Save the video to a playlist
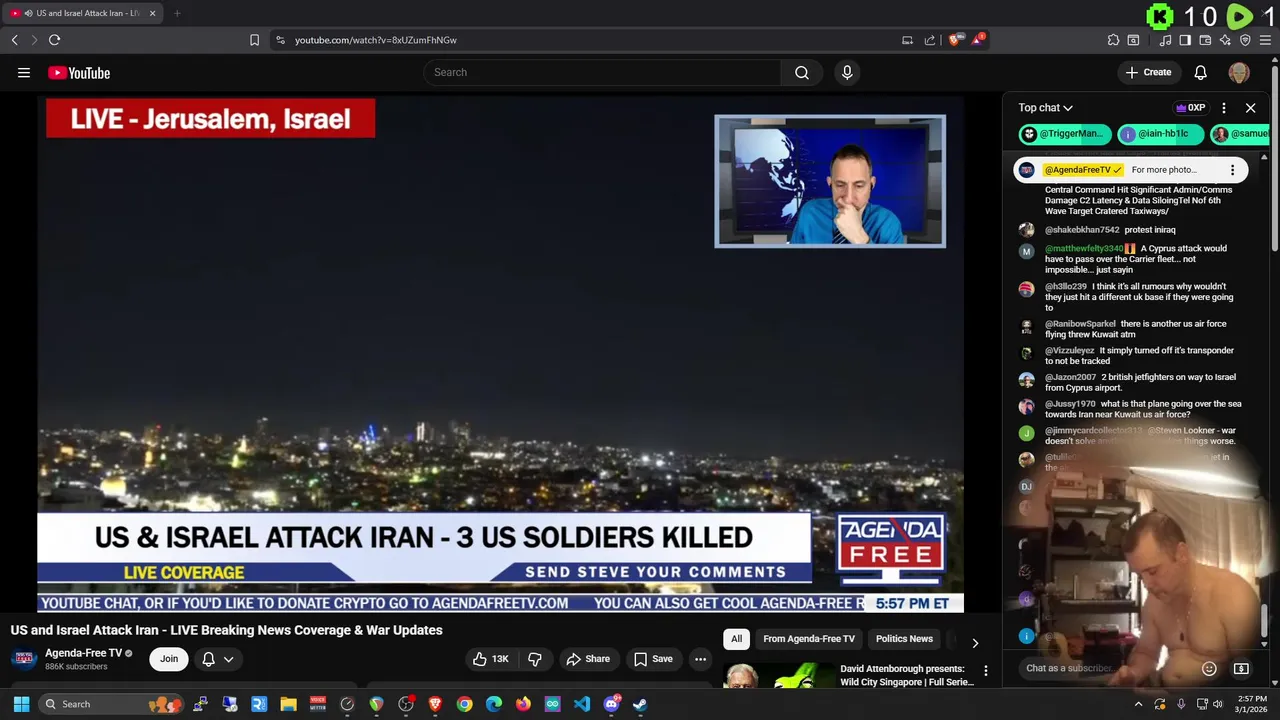Image resolution: width=1280 pixels, height=720 pixels. 652,659
